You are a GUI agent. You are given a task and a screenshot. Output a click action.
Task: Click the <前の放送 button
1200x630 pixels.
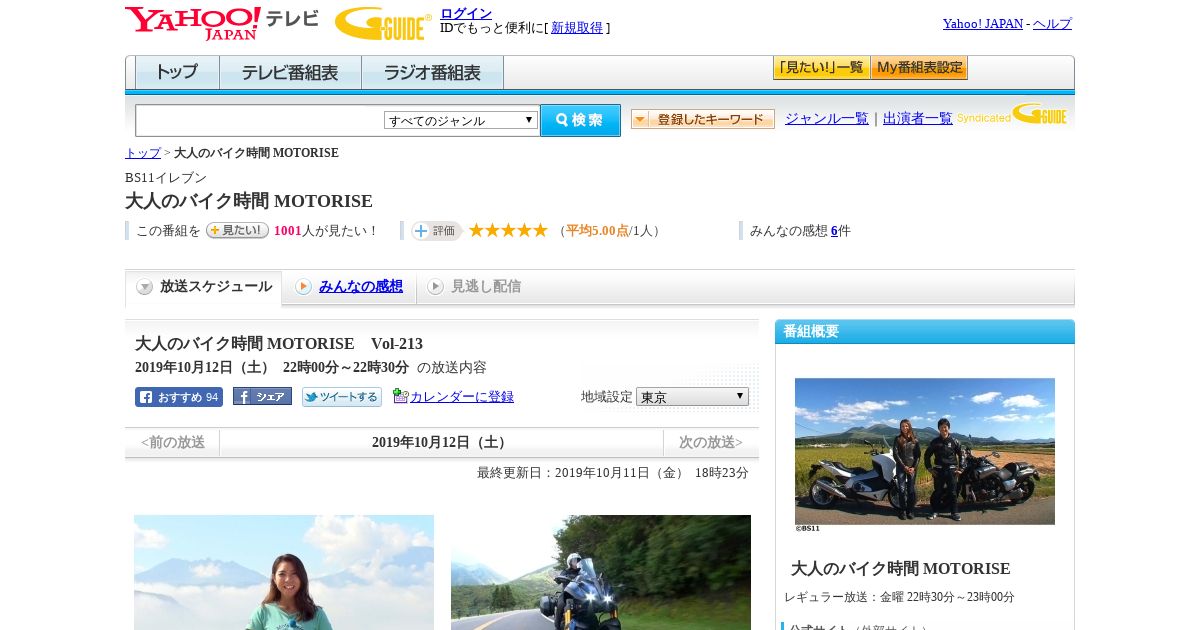pyautogui.click(x=172, y=442)
